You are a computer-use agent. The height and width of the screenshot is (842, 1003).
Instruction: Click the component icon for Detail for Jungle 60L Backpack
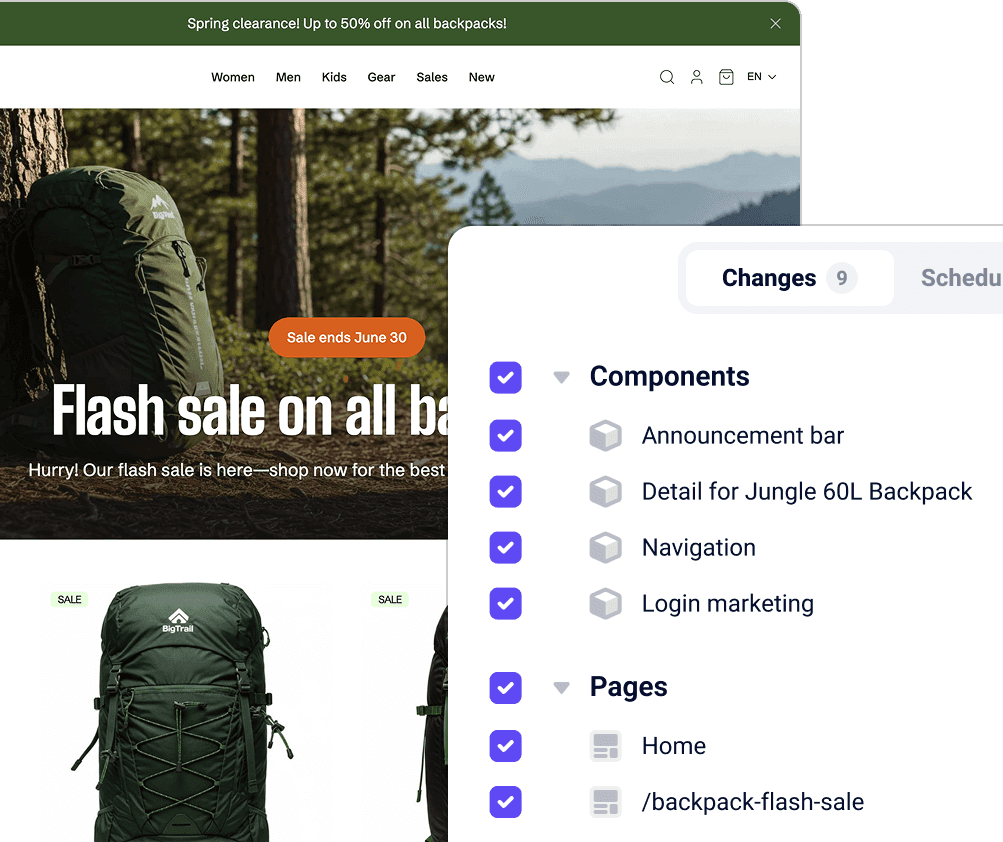point(605,491)
